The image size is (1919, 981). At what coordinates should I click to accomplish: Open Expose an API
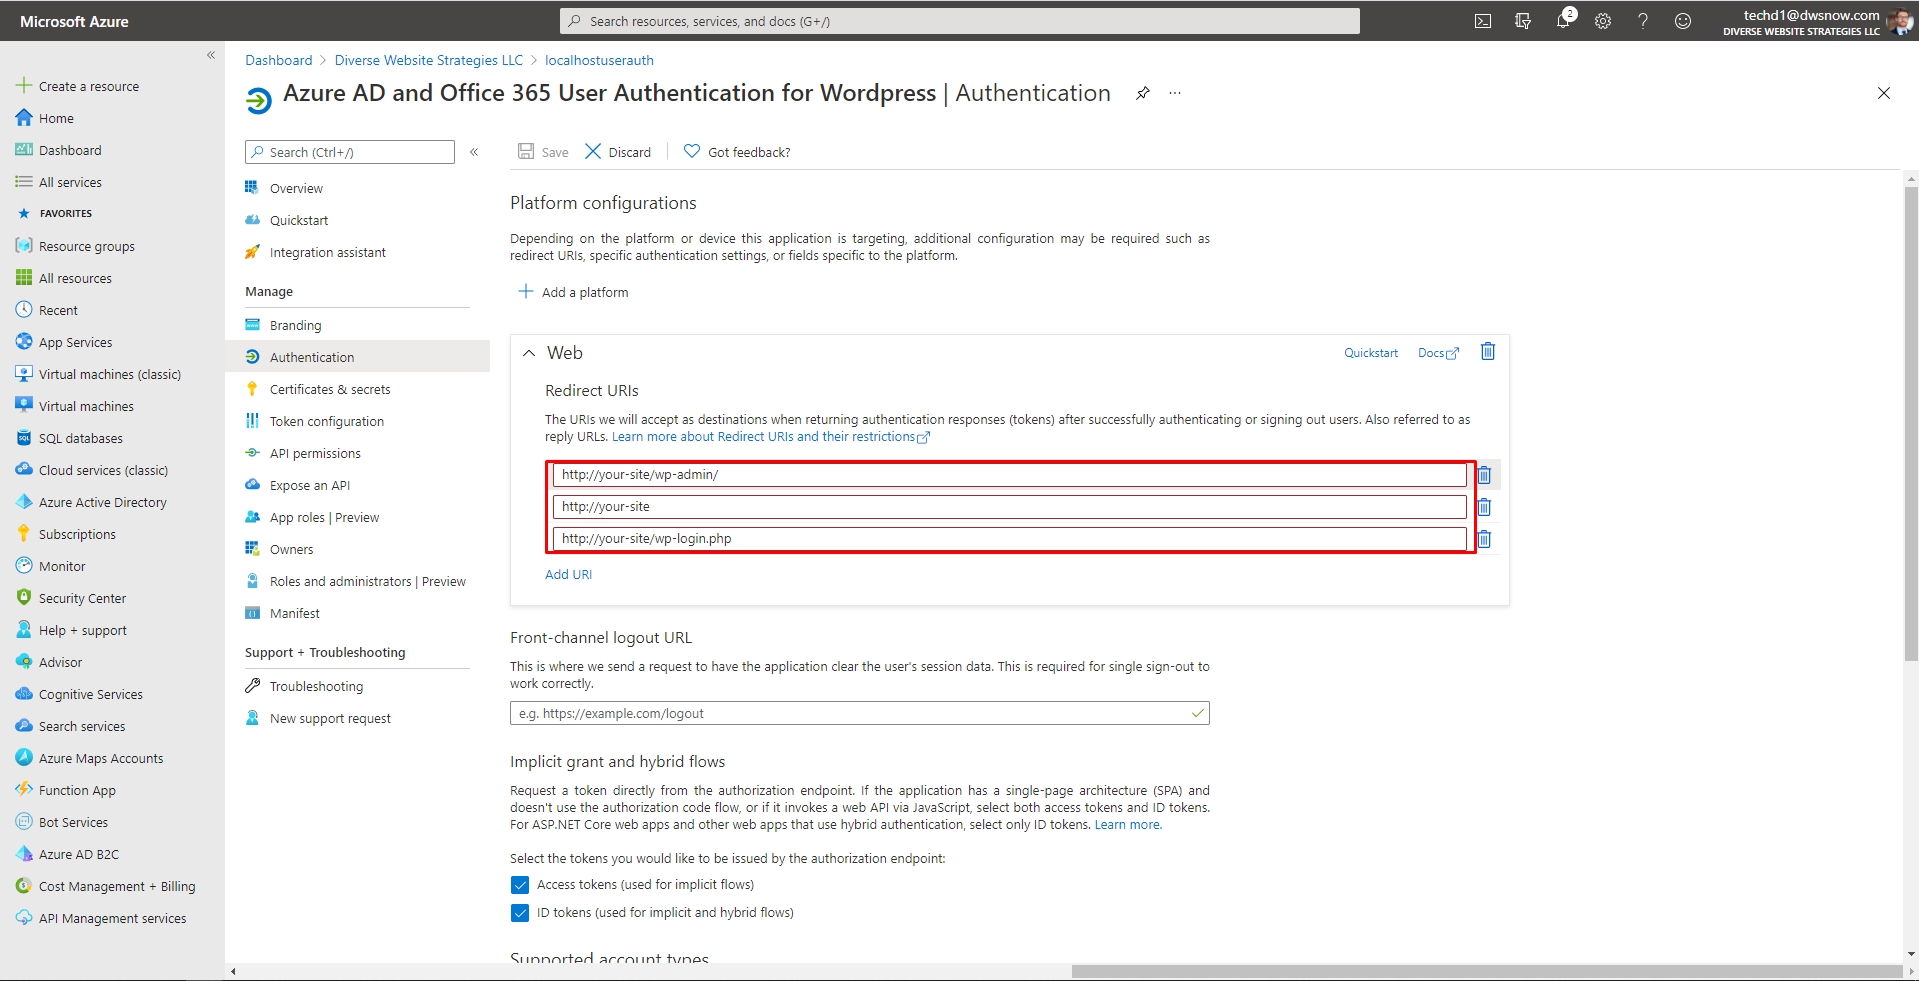(310, 485)
